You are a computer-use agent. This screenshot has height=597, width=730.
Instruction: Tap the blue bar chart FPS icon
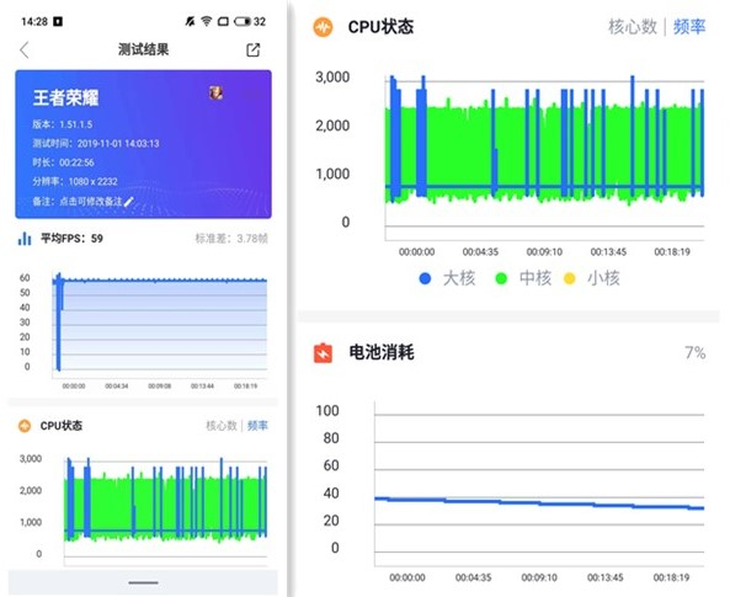click(x=24, y=238)
